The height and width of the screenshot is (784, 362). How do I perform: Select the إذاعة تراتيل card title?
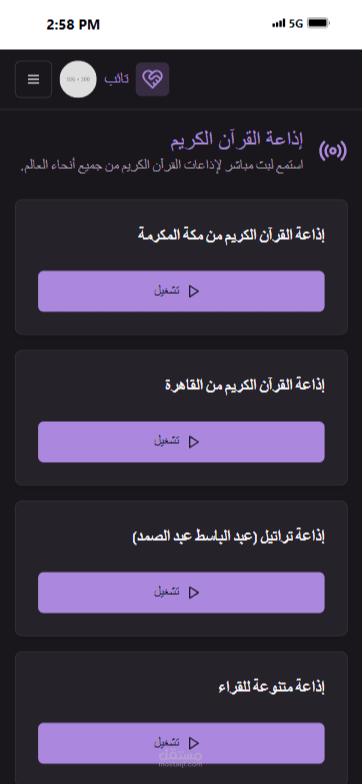pyautogui.click(x=228, y=536)
